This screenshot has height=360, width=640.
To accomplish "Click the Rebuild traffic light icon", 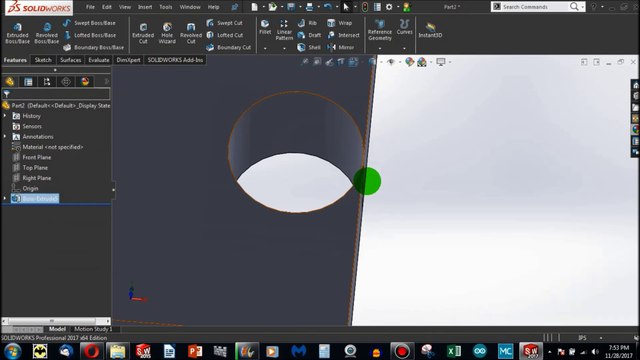I will click(365, 7).
